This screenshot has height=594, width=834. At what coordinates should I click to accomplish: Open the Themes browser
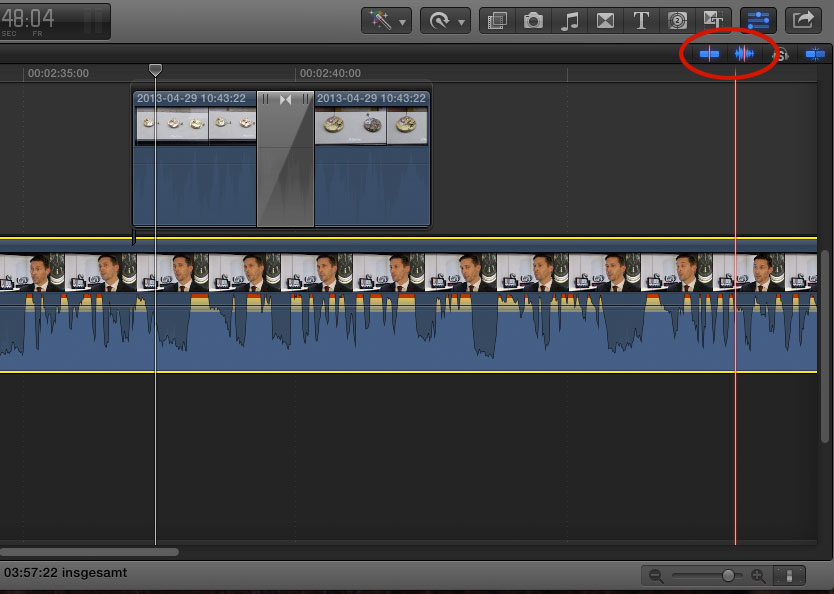coord(713,20)
